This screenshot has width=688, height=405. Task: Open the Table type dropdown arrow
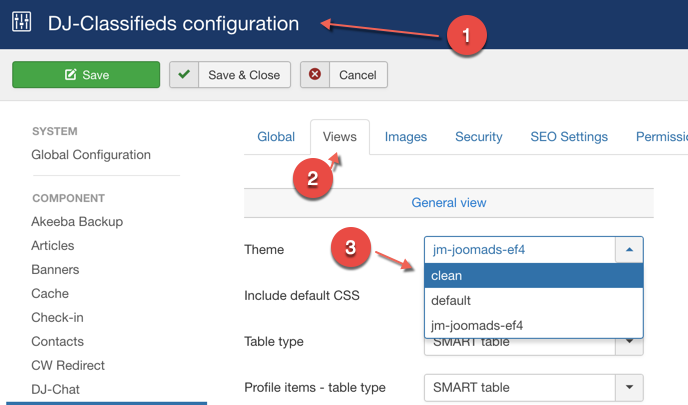pyautogui.click(x=629, y=342)
